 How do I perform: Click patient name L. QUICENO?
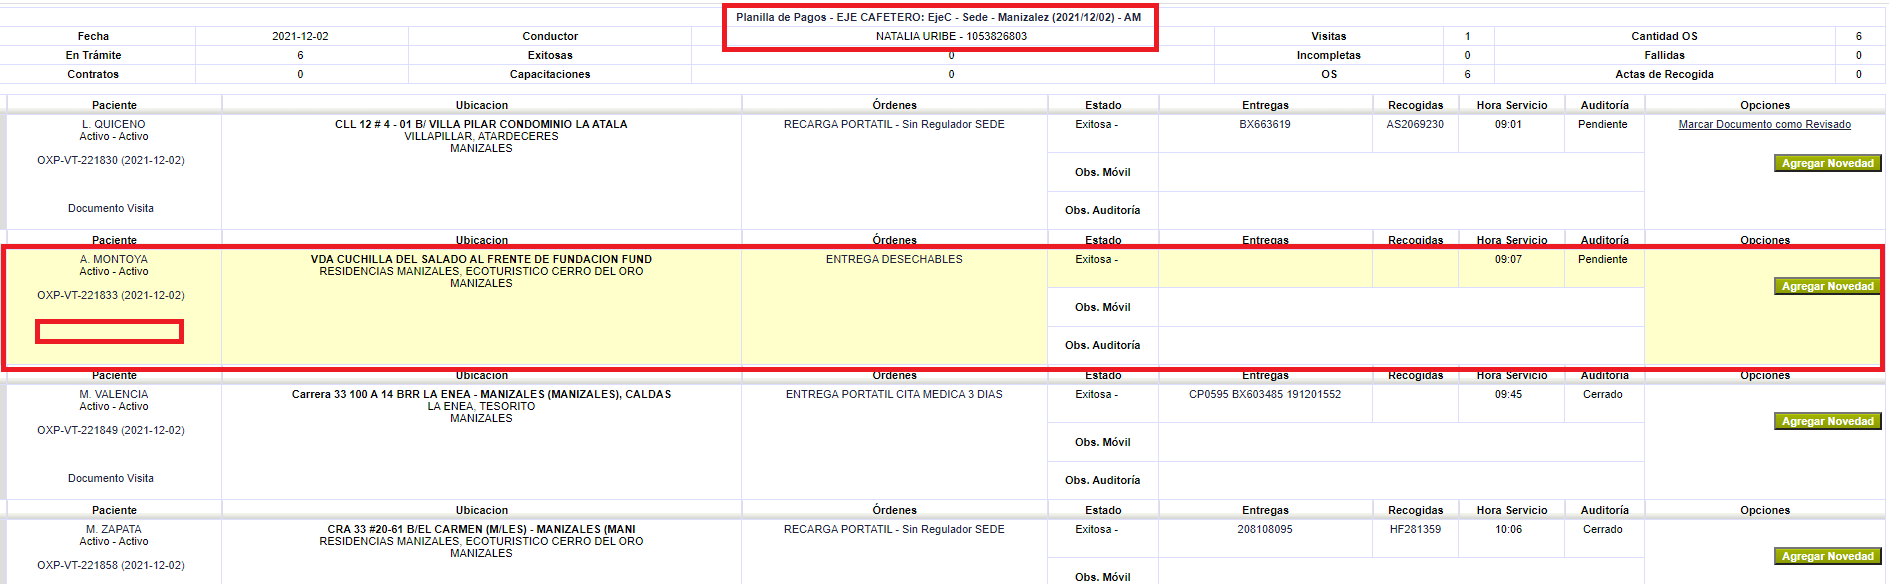(114, 124)
